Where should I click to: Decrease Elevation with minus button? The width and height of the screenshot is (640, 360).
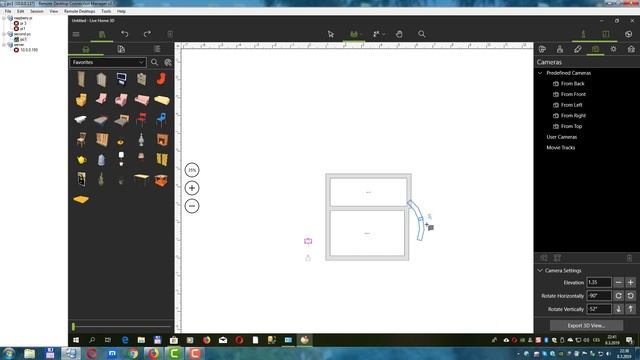click(619, 282)
